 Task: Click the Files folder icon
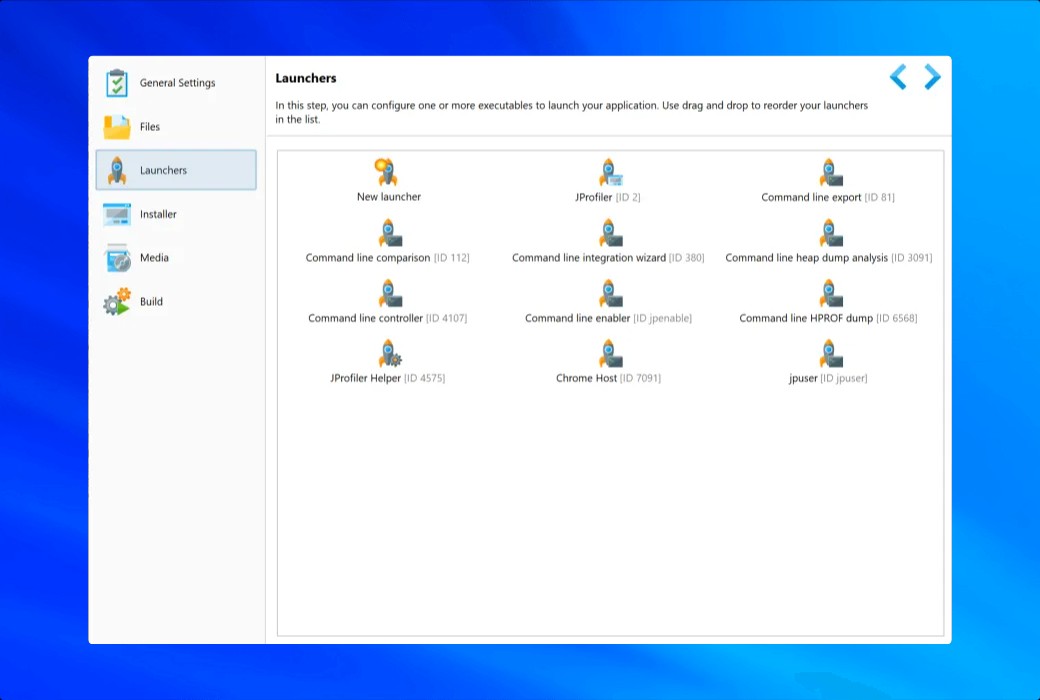click(117, 127)
